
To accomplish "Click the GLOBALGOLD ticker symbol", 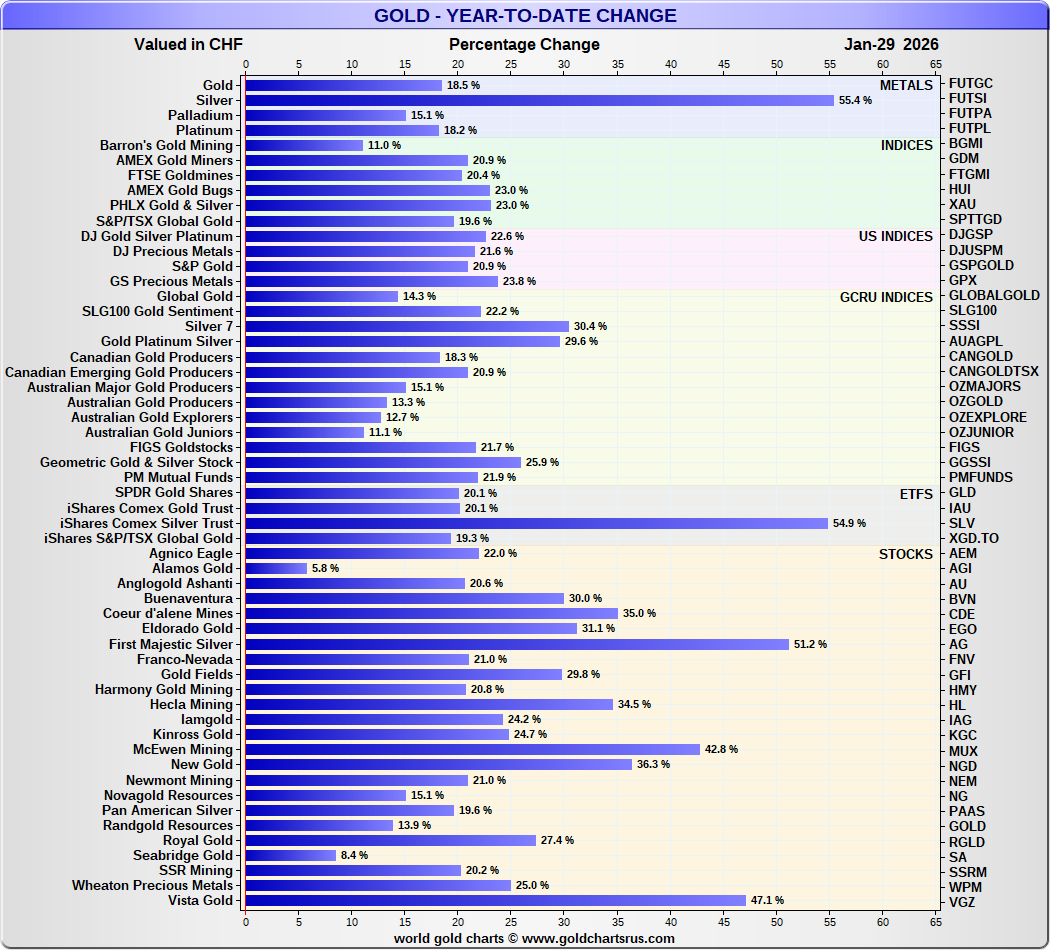I will [x=994, y=295].
